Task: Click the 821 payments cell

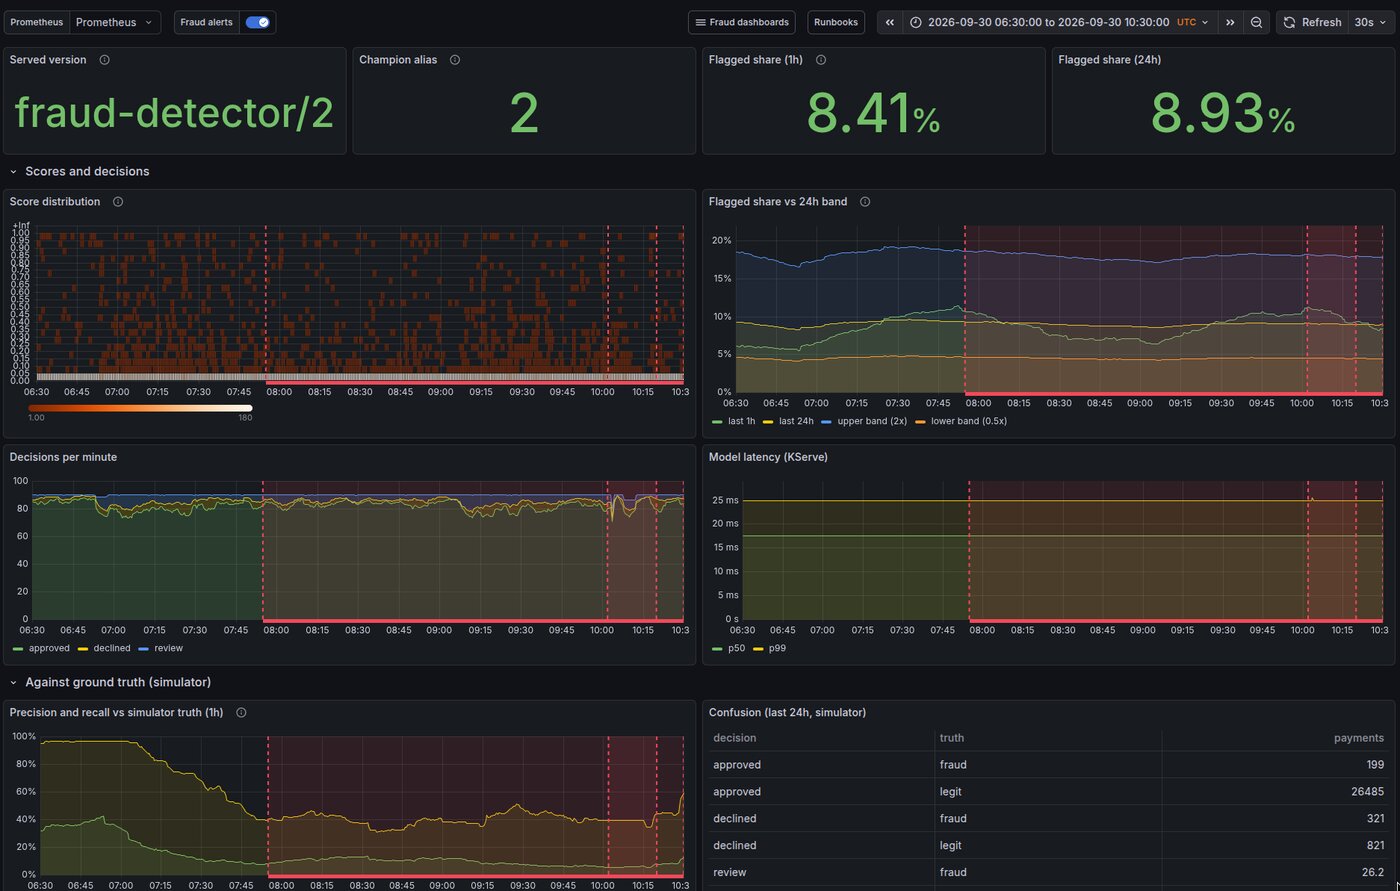Action: coord(1274,846)
